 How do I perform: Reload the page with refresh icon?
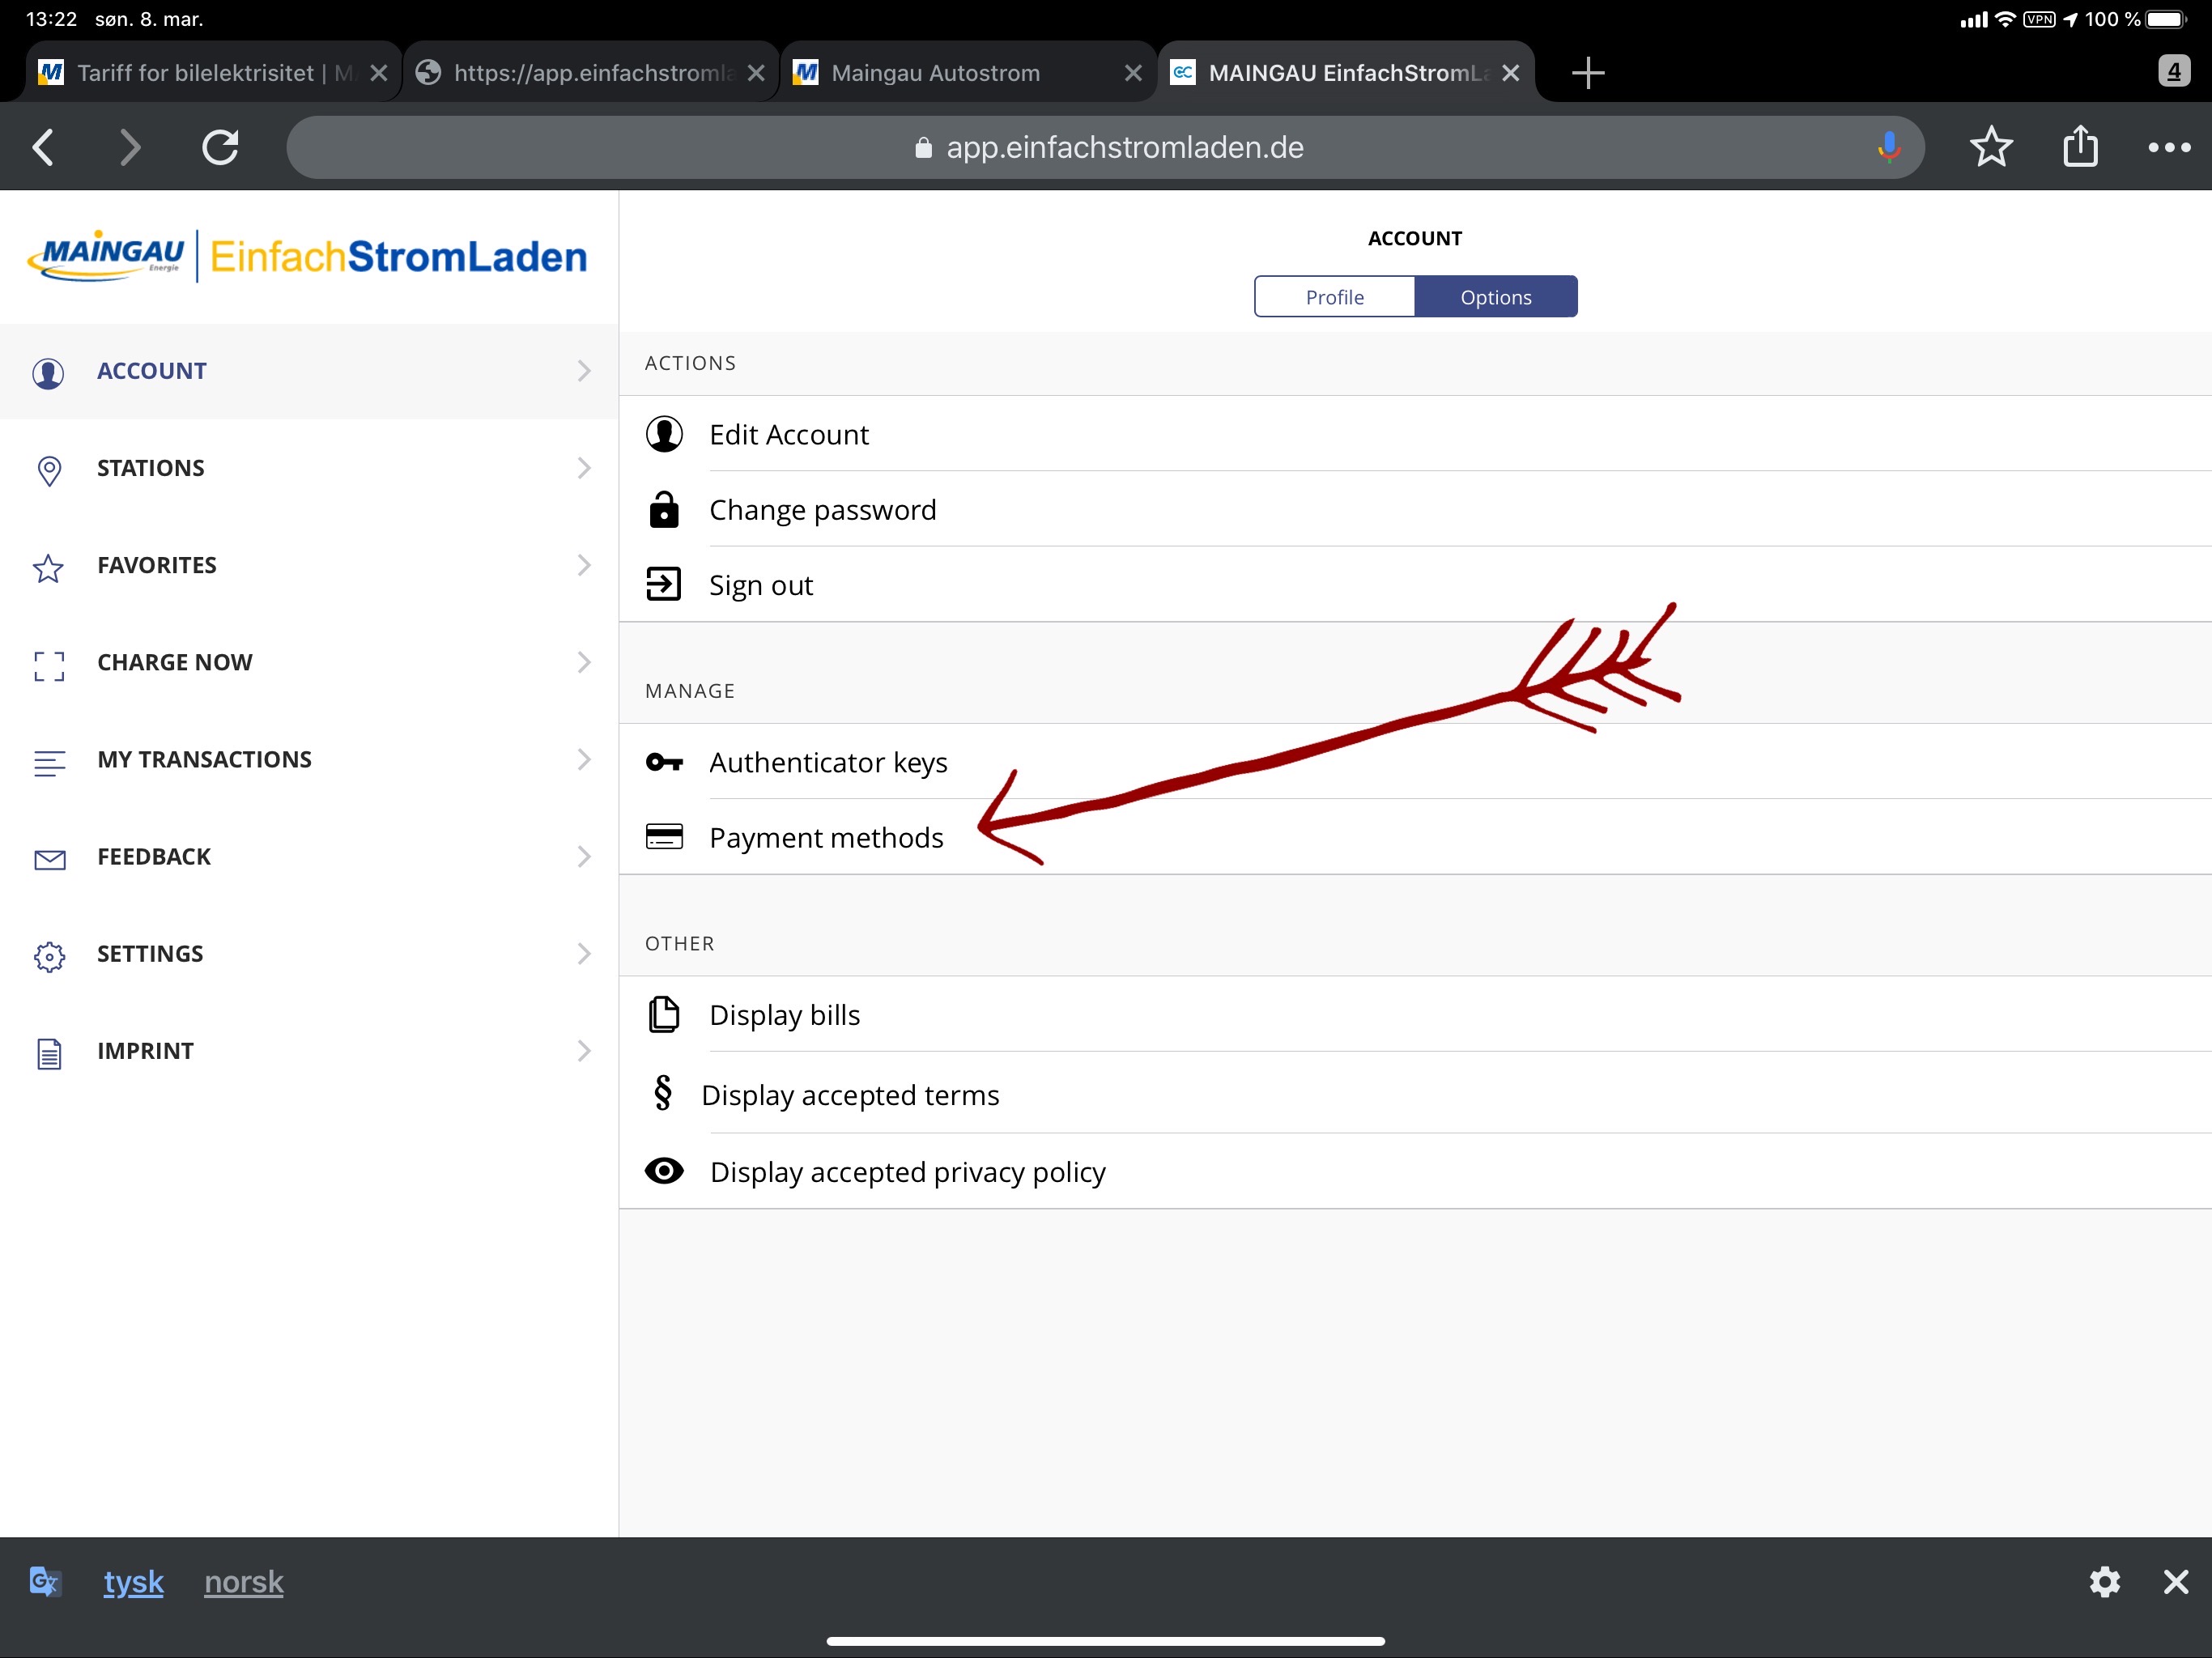220,147
